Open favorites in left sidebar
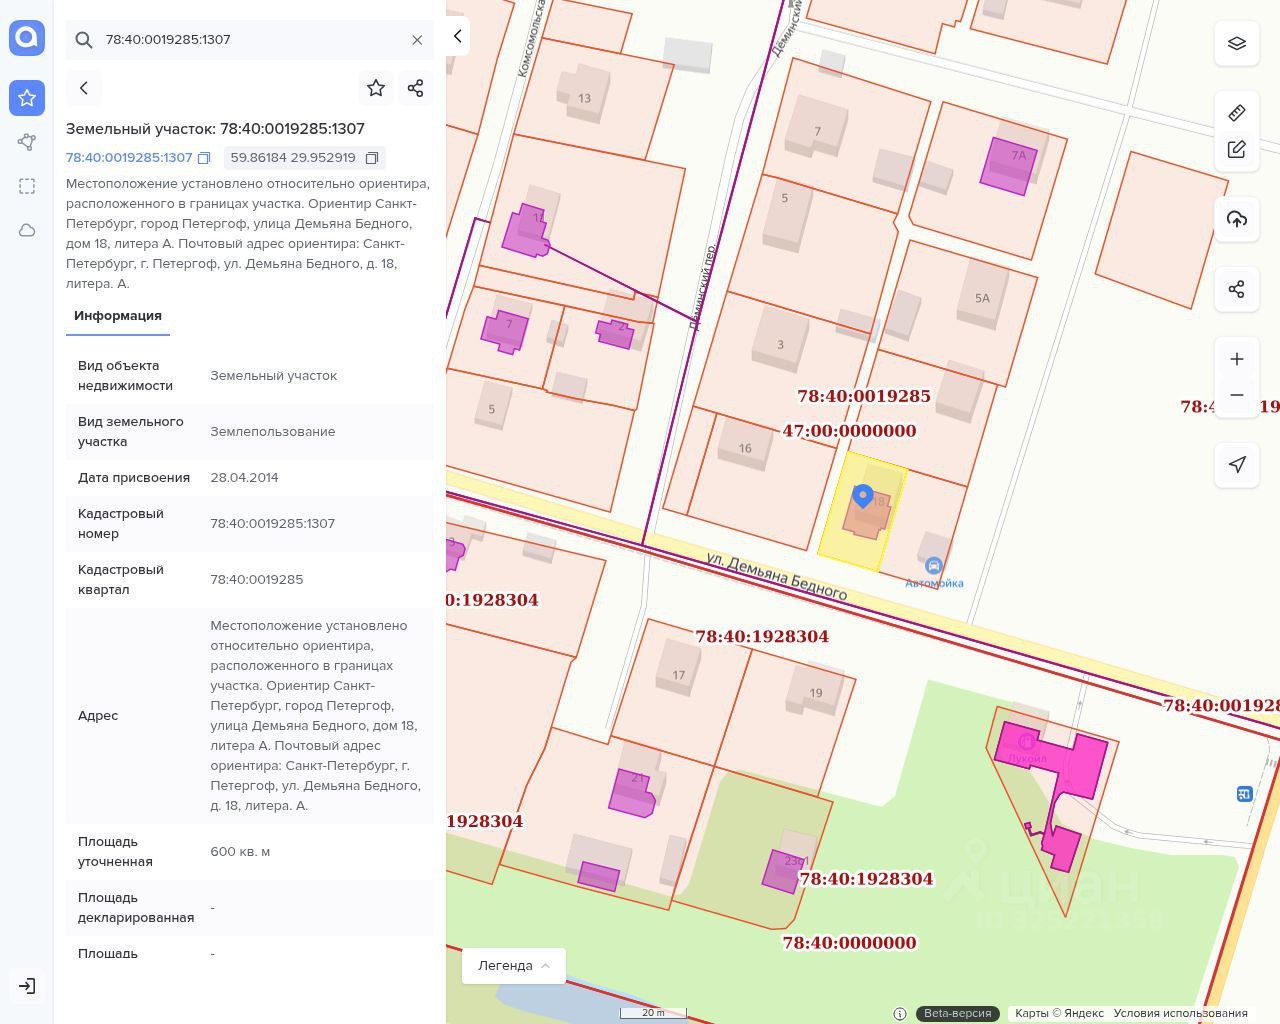The width and height of the screenshot is (1280, 1024). click(x=27, y=98)
